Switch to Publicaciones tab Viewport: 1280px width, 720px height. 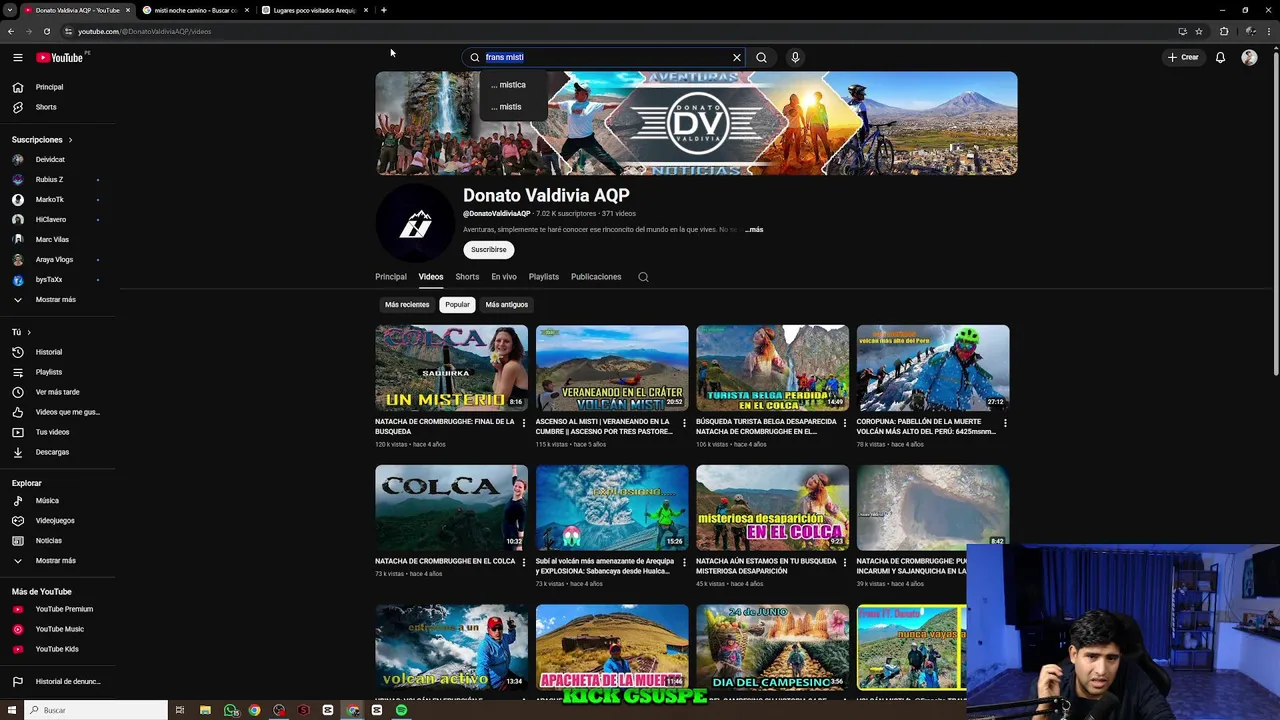point(596,277)
